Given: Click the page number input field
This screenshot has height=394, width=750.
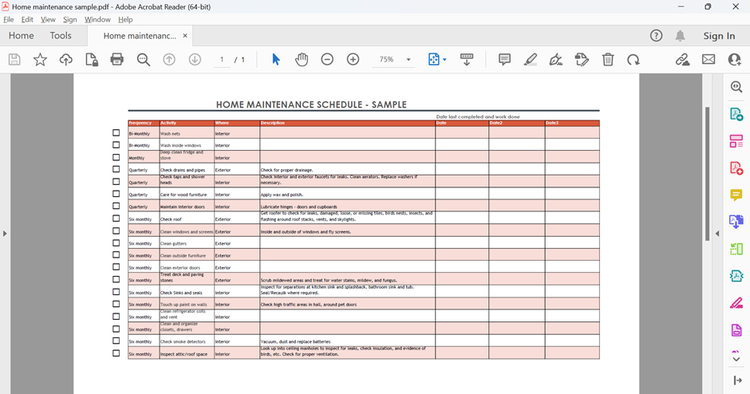Looking at the screenshot, I should 222,59.
